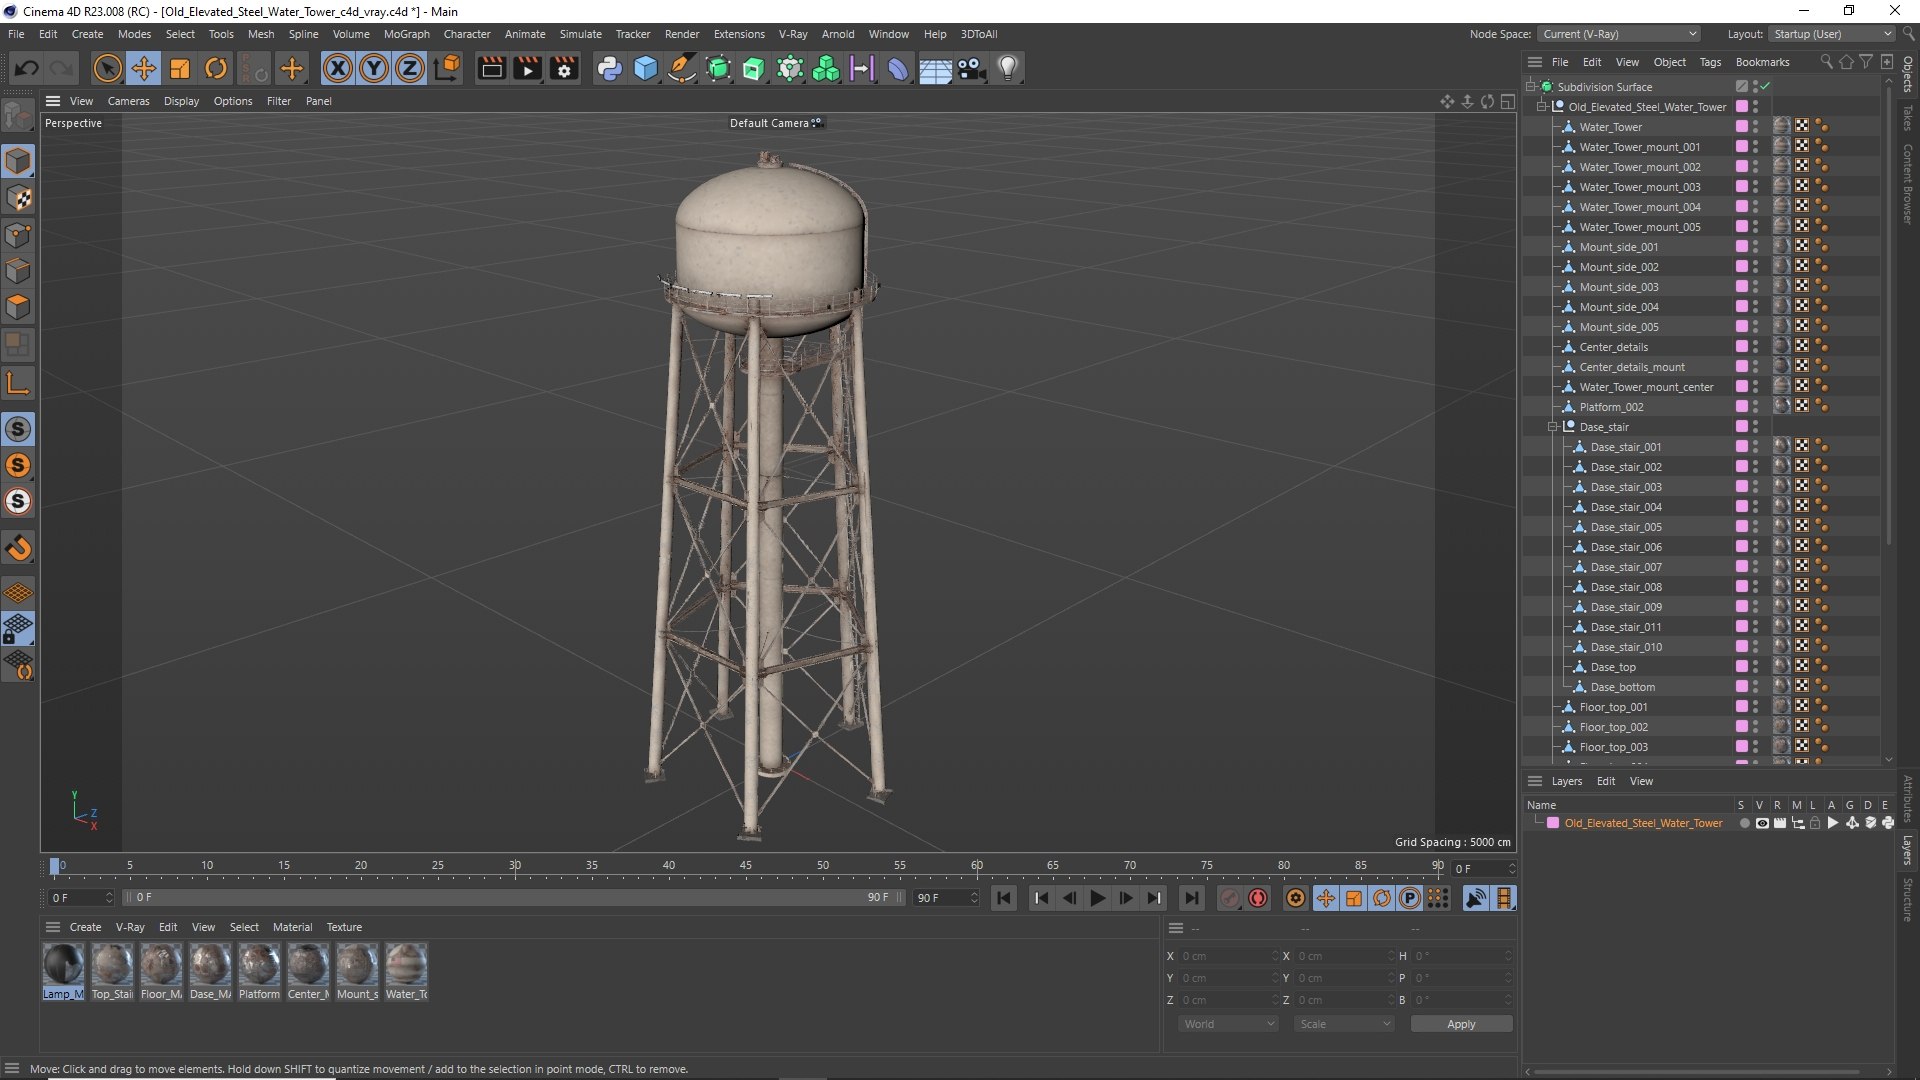Activate the Move tool in top toolbar
Image resolution: width=1920 pixels, height=1080 pixels.
pos(144,68)
